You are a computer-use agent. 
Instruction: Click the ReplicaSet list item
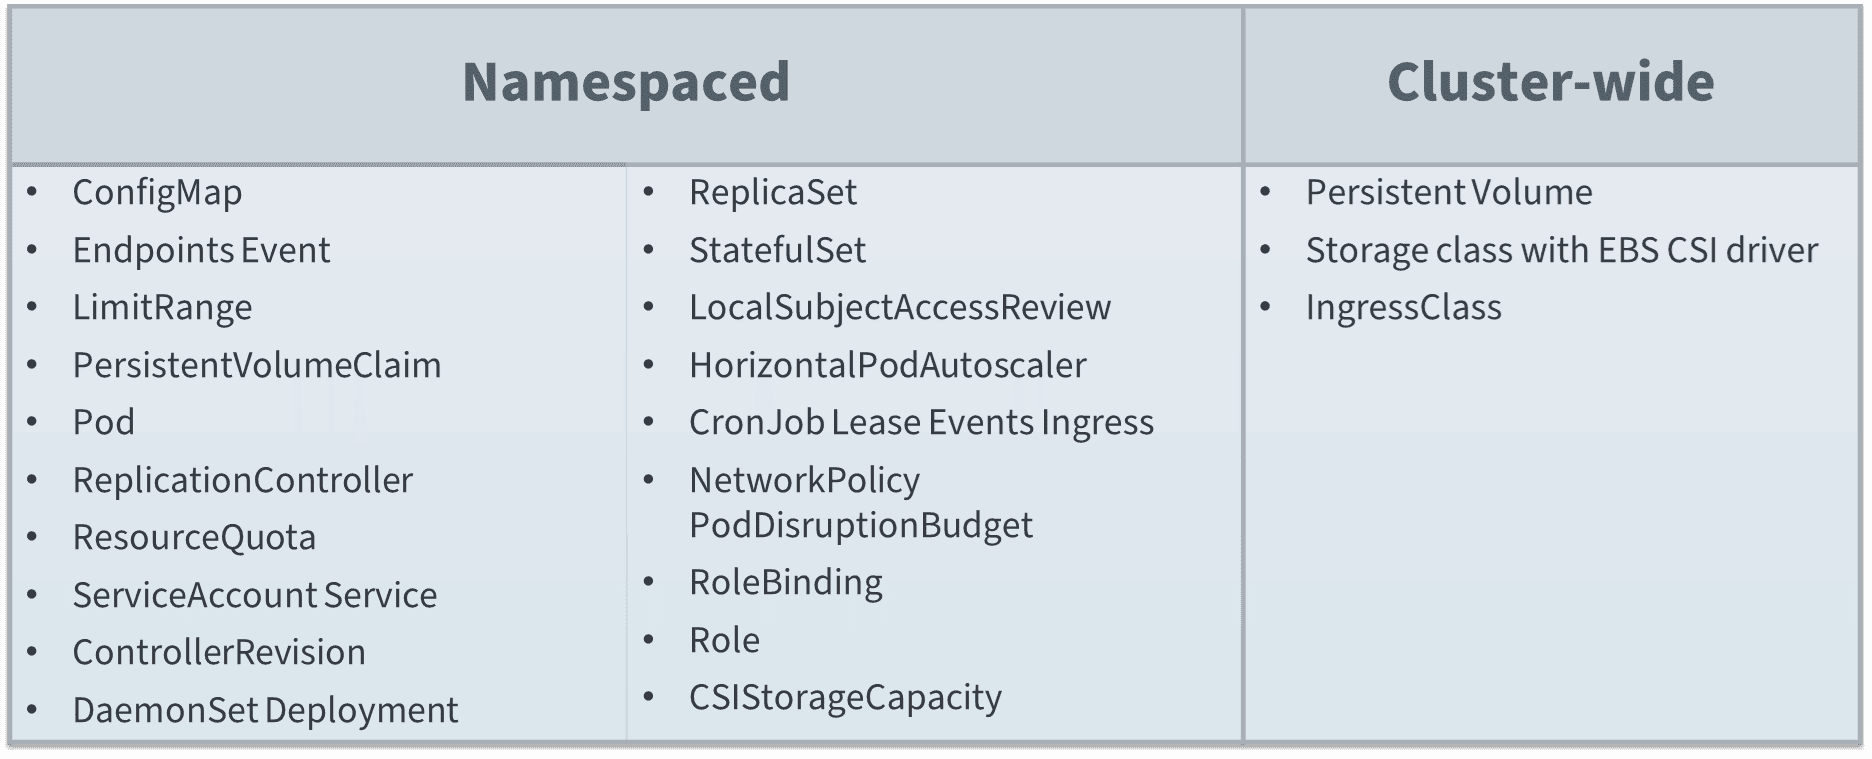click(772, 192)
